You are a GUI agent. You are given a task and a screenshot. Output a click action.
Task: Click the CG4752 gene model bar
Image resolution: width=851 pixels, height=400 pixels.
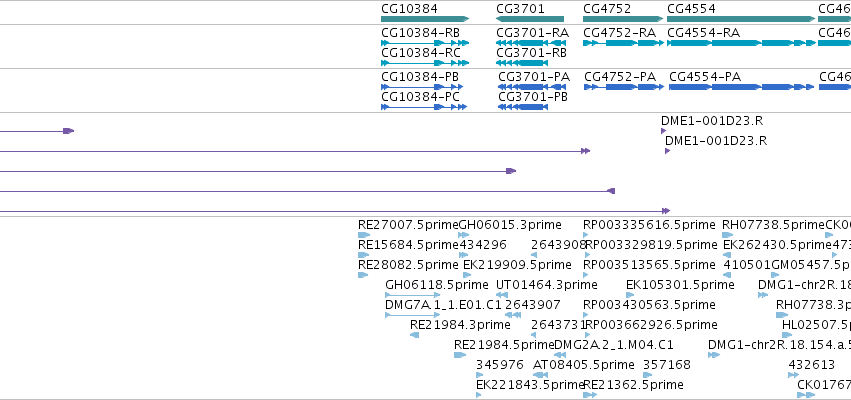(620, 19)
